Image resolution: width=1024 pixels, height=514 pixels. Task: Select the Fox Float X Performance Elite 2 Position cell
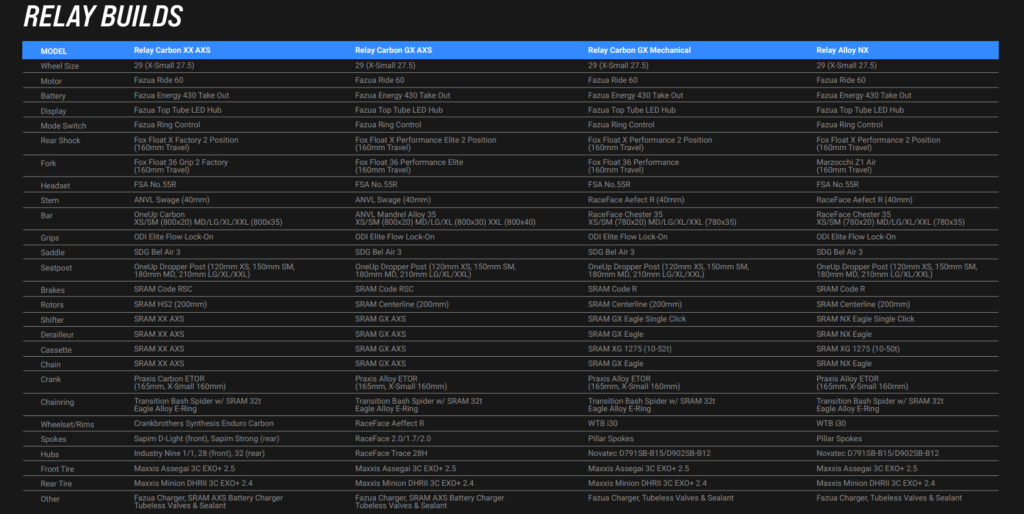426,144
